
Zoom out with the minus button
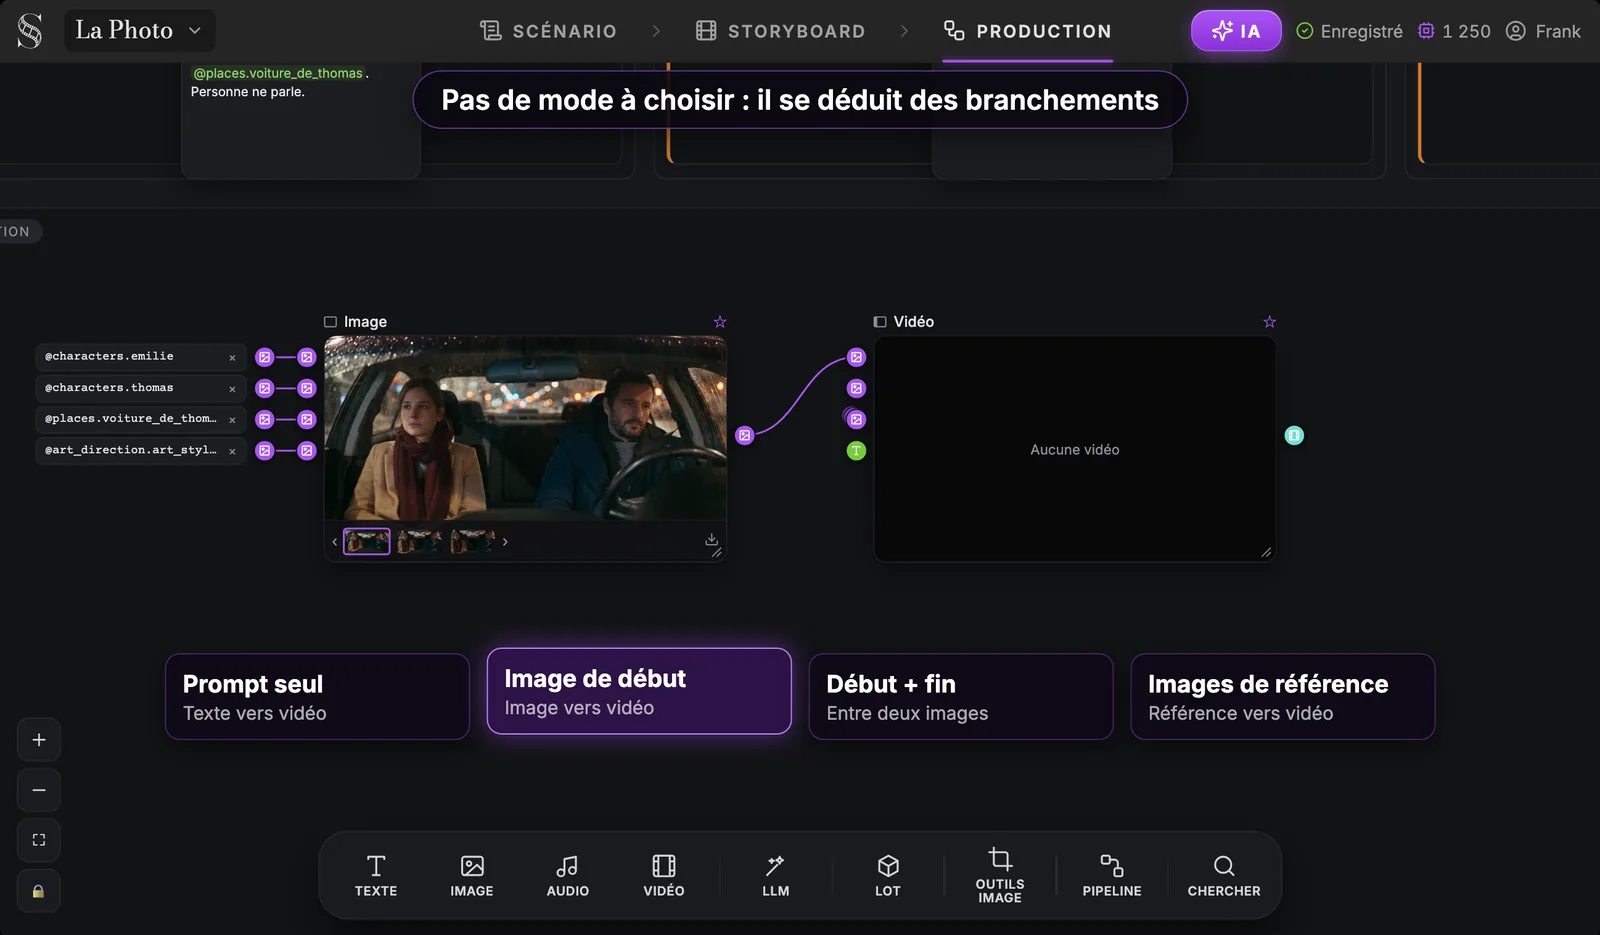(39, 790)
